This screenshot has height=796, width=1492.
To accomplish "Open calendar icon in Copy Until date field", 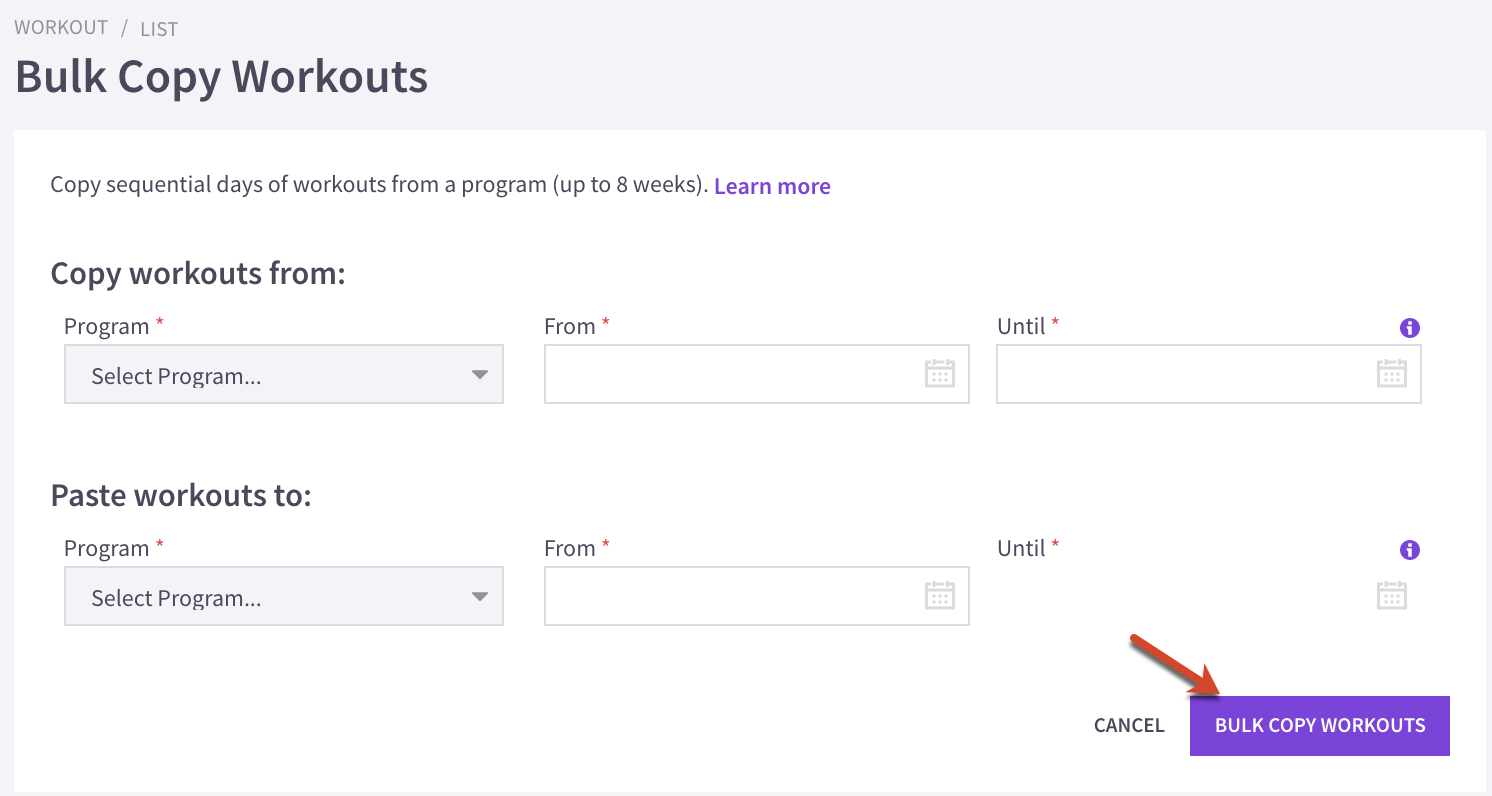I will click(x=1391, y=374).
